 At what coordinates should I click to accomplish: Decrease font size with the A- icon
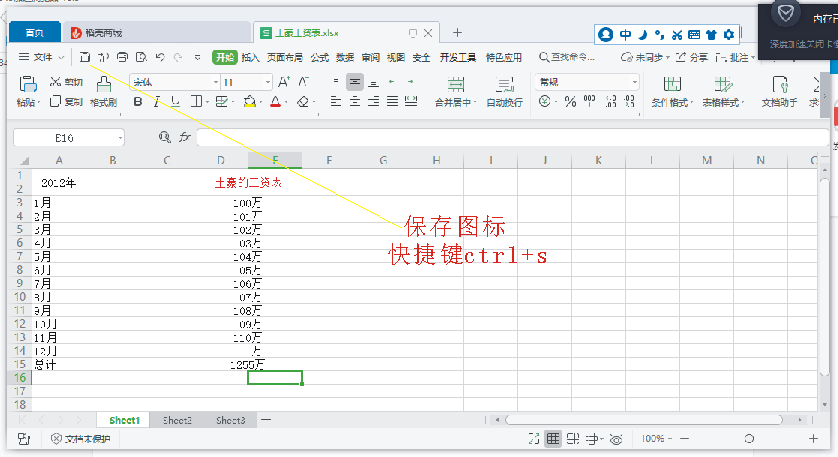[303, 81]
